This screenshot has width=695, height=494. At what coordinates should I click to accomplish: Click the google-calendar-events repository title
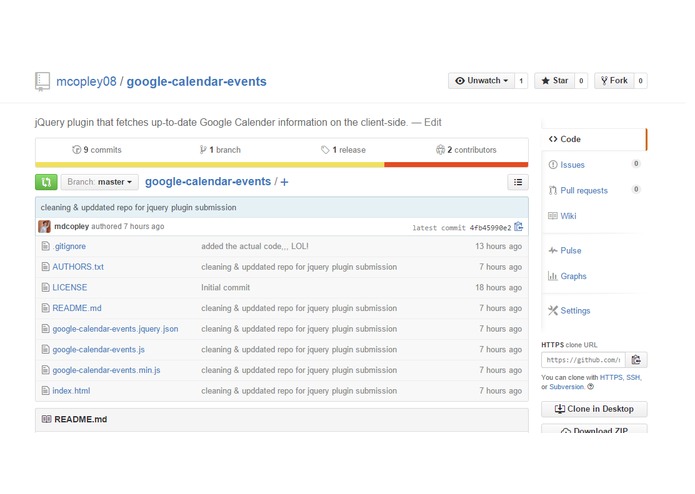pyautogui.click(x=197, y=82)
